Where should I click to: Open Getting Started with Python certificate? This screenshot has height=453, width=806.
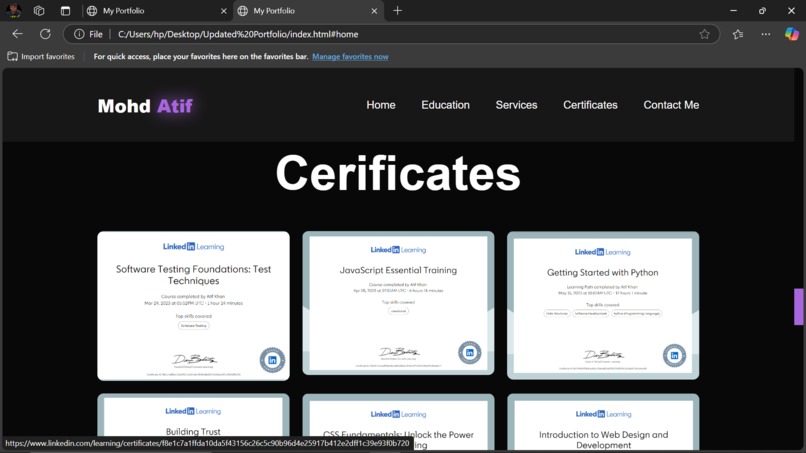[x=603, y=305]
